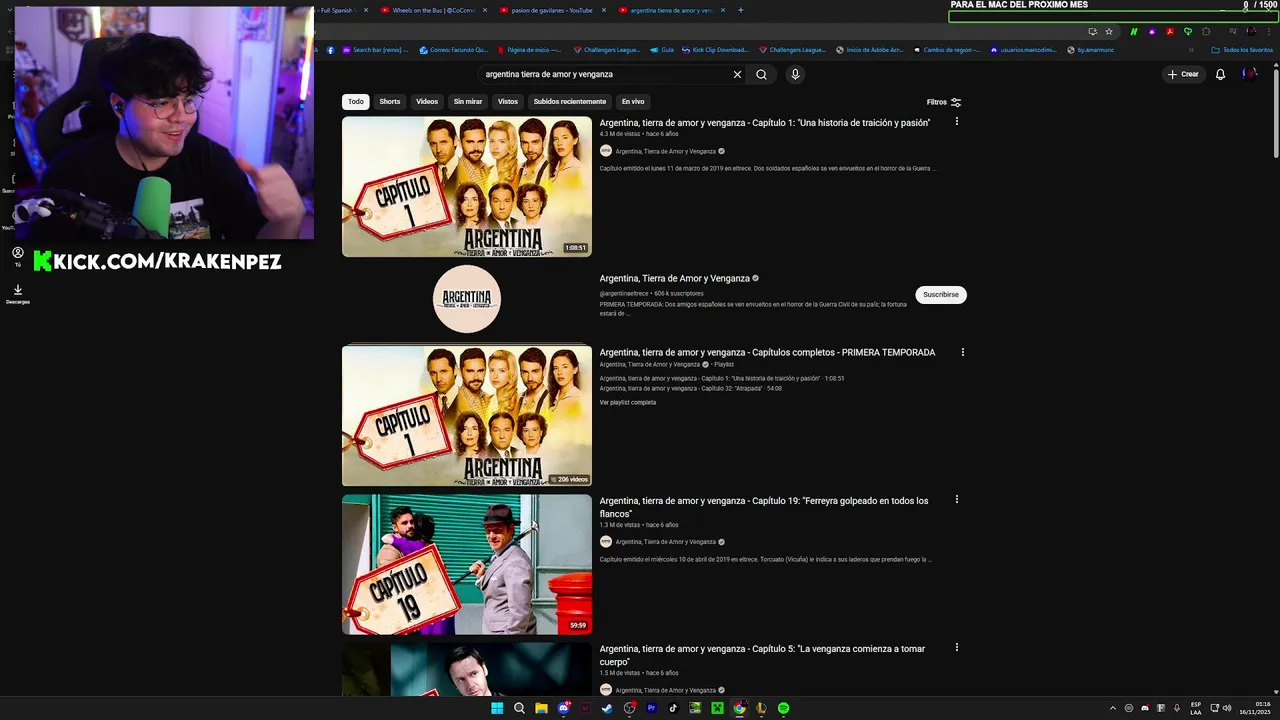Screen dimensions: 1280x720
Task: Open the Minecraft creeper taskbar icon
Action: tap(717, 708)
